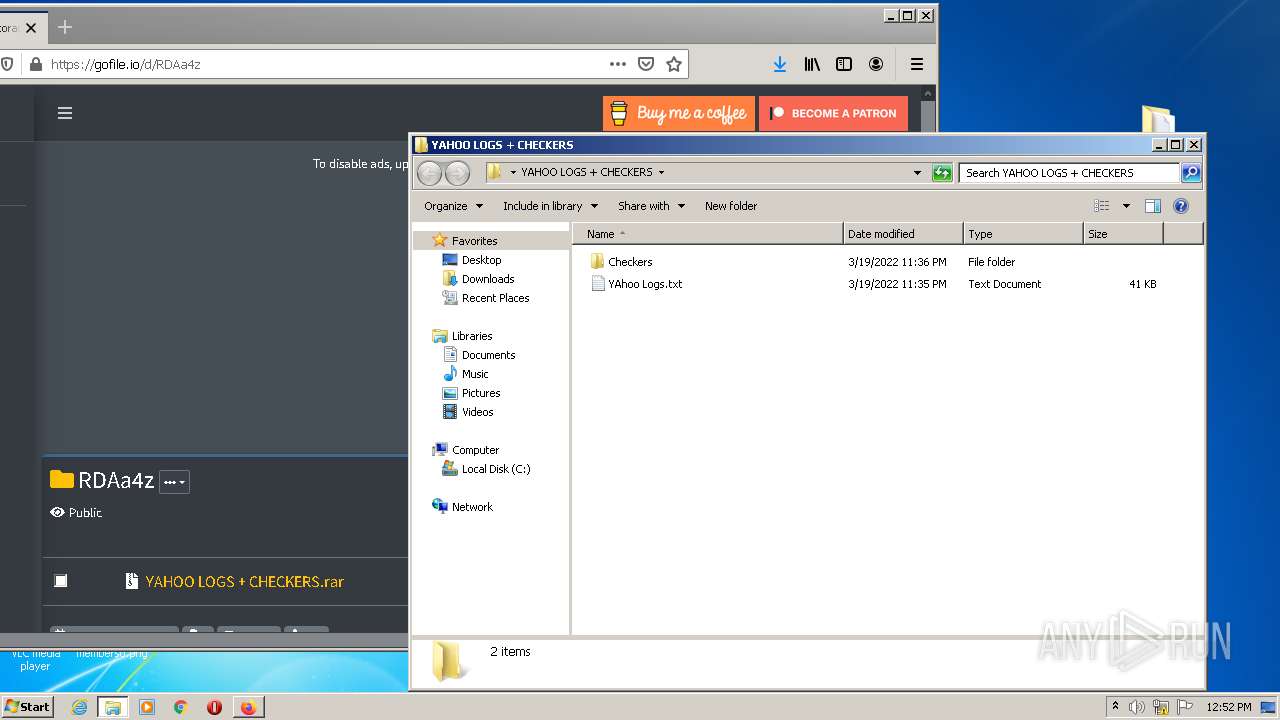This screenshot has height=720, width=1280.
Task: Refresh the Explorer folder view
Action: point(942,173)
